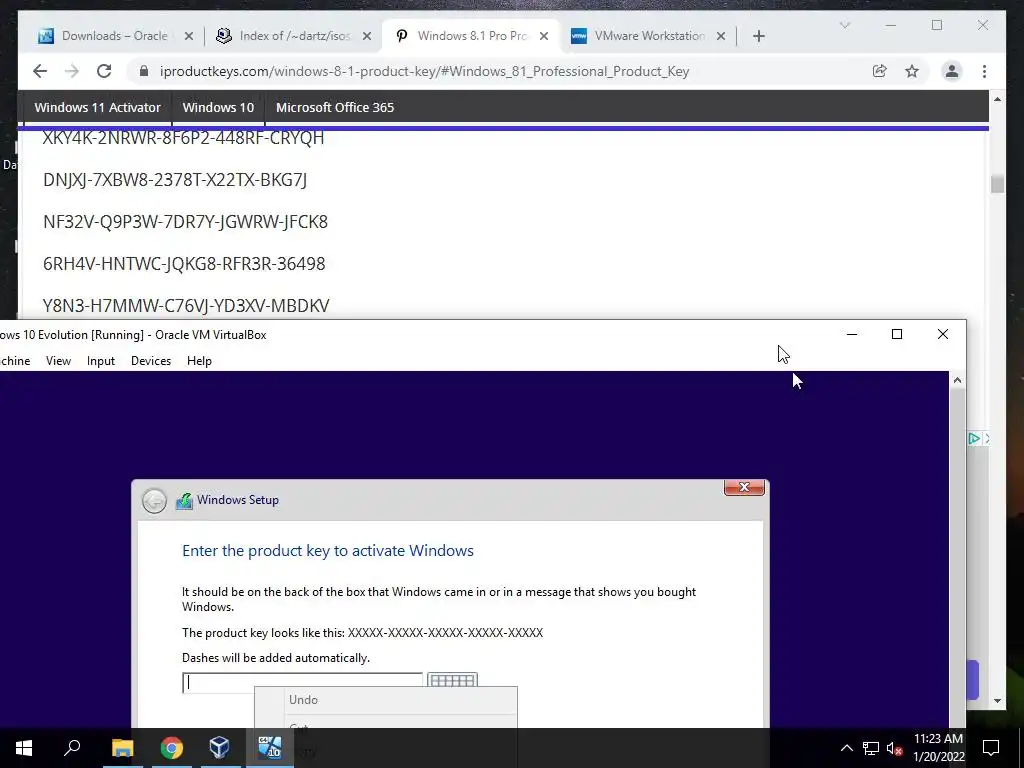Reload the iproductkeys page
Image resolution: width=1024 pixels, height=768 pixels.
point(104,71)
